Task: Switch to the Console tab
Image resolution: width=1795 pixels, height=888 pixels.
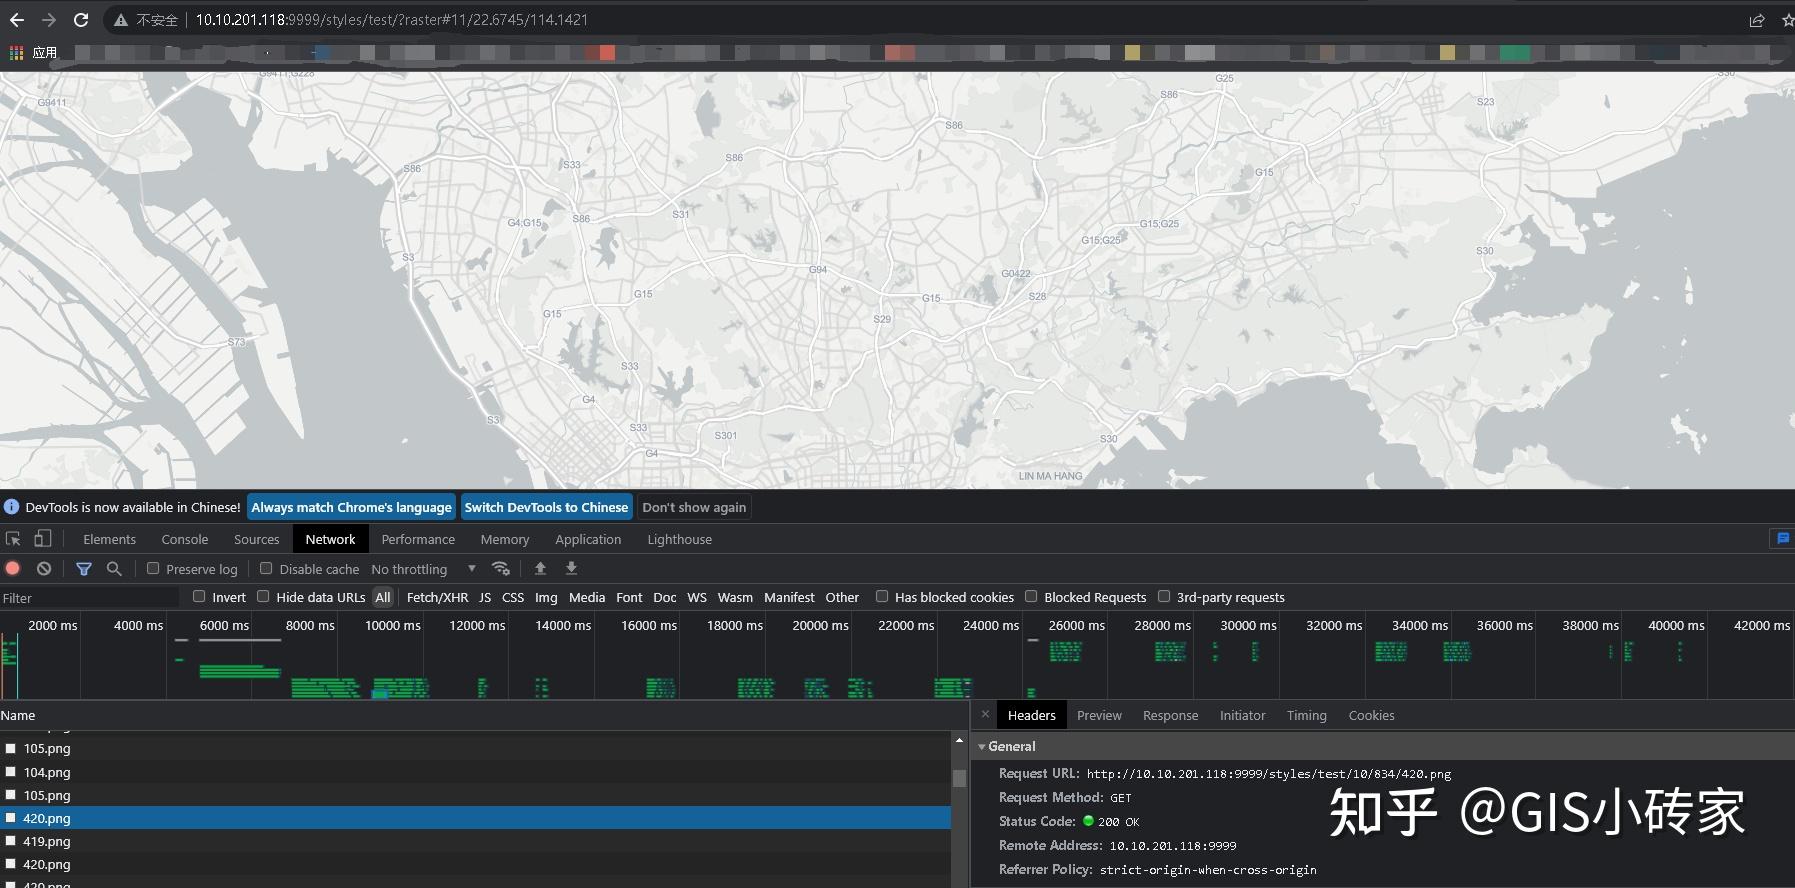Action: click(x=185, y=539)
